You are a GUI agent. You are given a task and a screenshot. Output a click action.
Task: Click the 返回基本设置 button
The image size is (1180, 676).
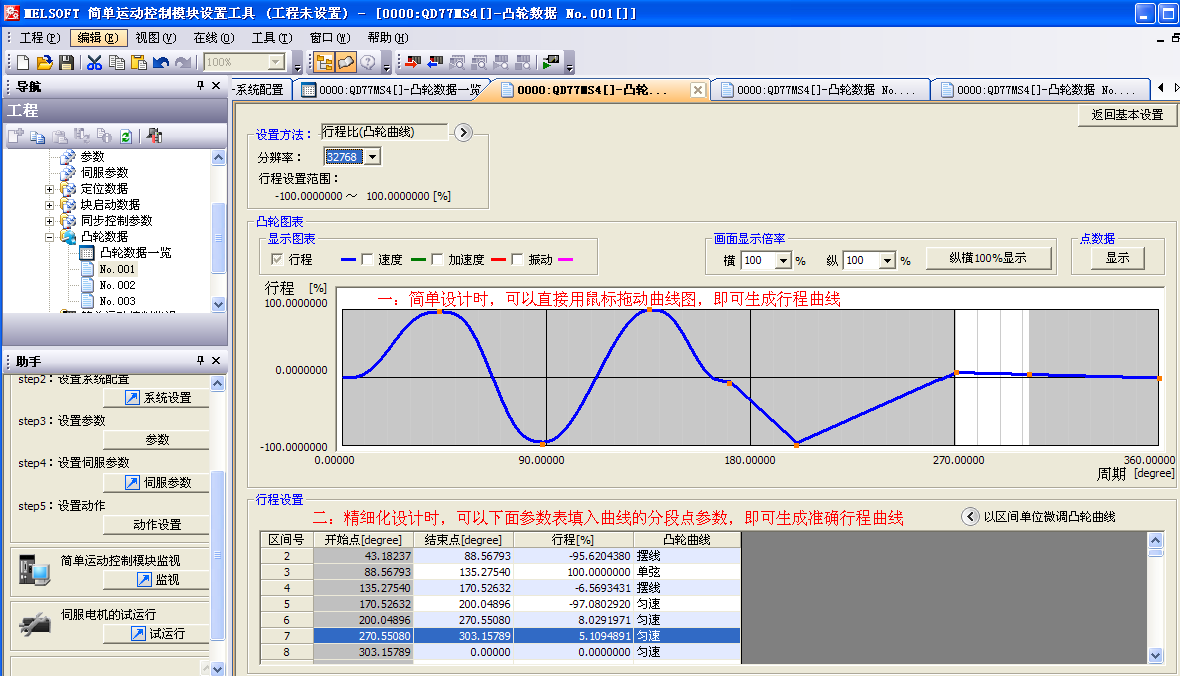[1127, 115]
